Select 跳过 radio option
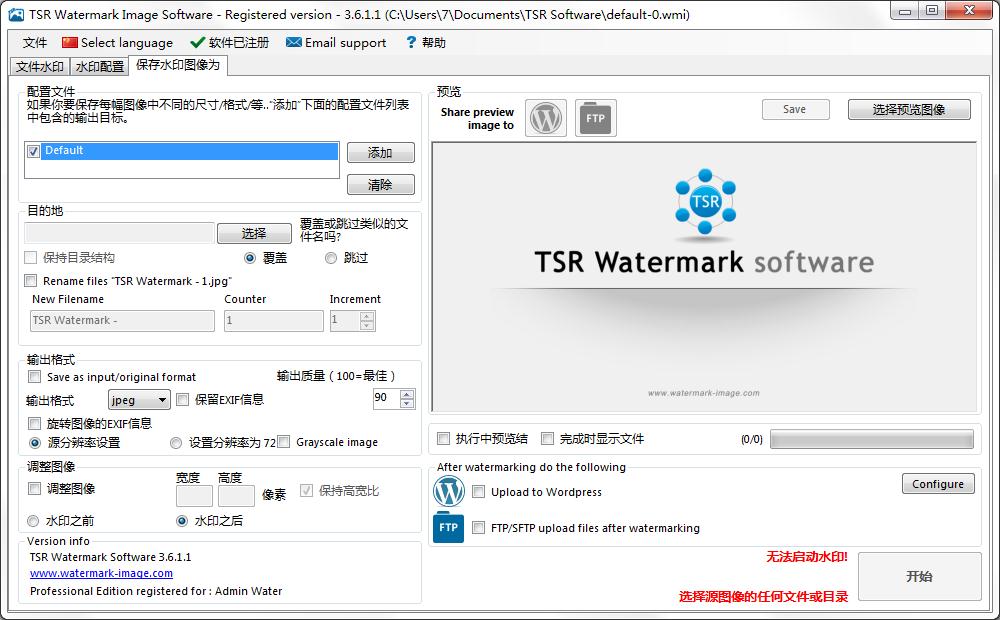 click(330, 258)
